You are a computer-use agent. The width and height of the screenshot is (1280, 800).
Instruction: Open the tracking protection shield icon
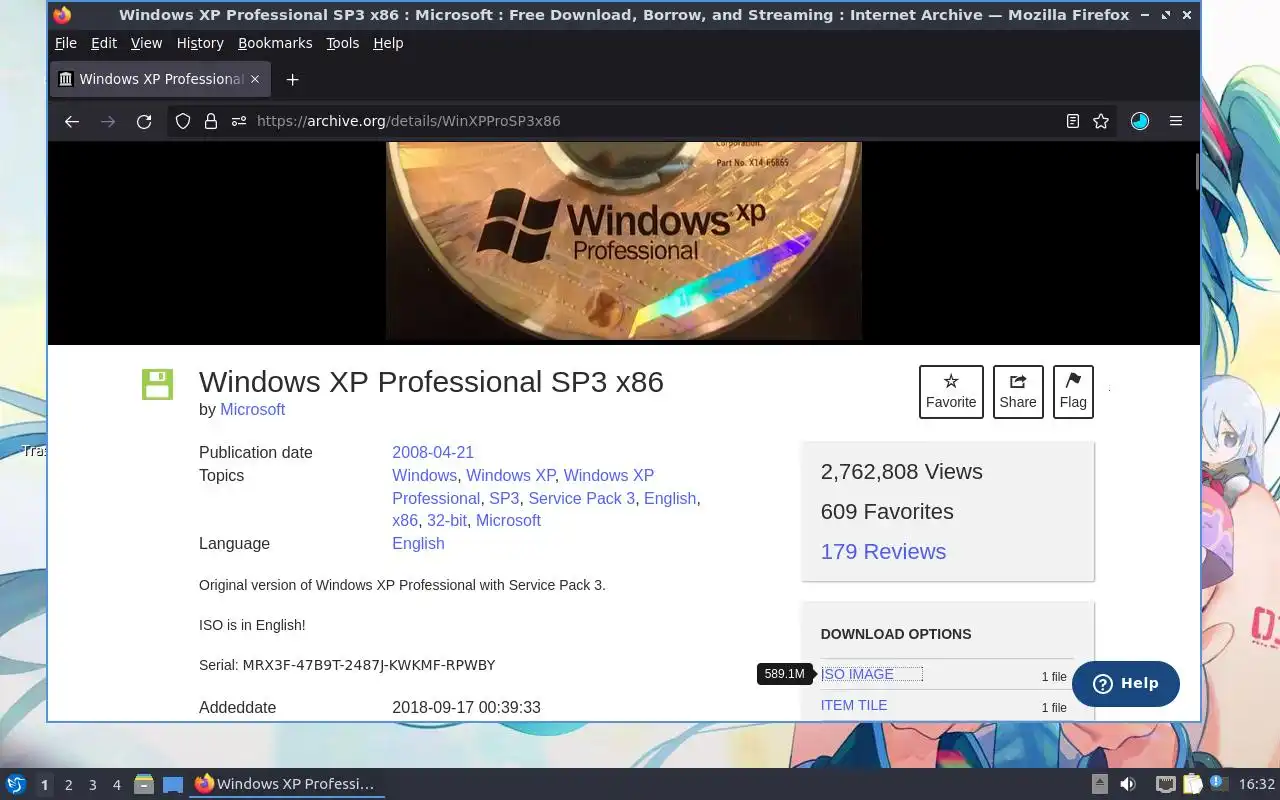(x=183, y=121)
